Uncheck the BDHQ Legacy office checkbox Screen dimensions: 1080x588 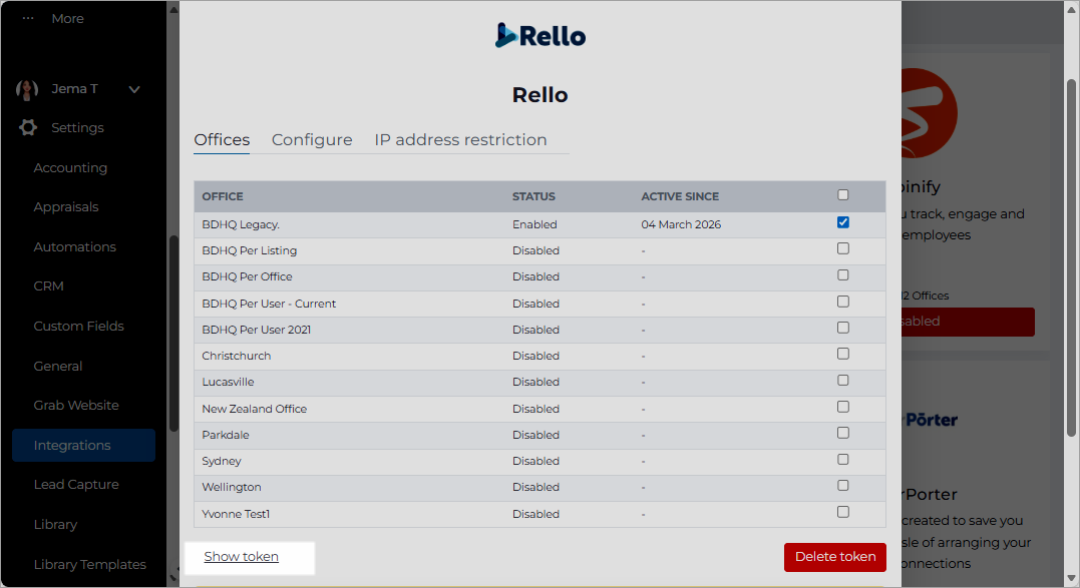843,222
